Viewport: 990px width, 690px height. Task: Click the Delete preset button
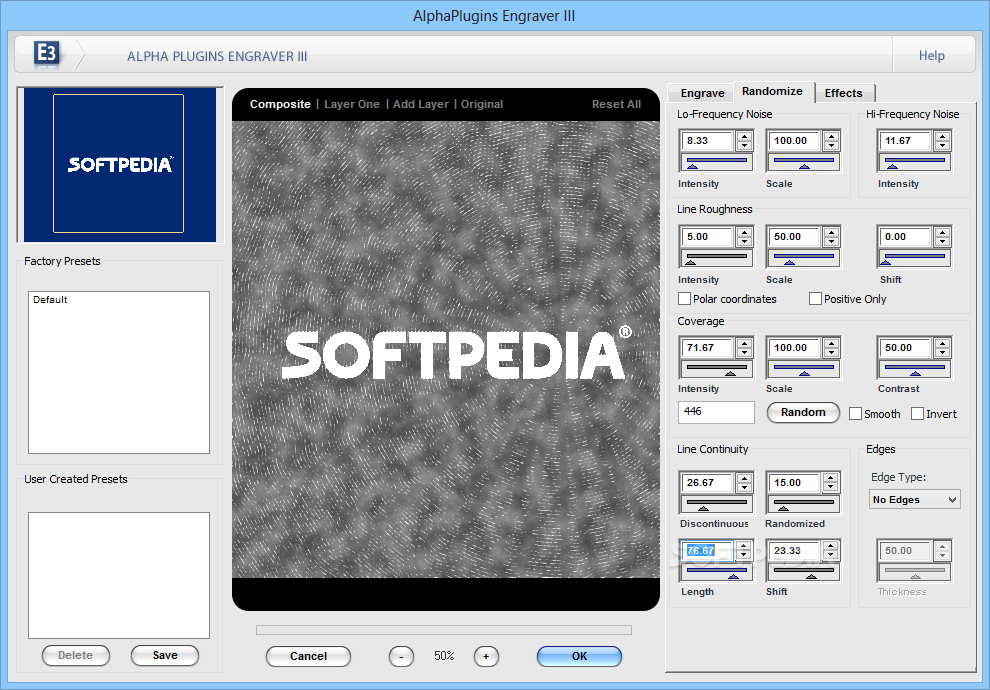coord(76,655)
